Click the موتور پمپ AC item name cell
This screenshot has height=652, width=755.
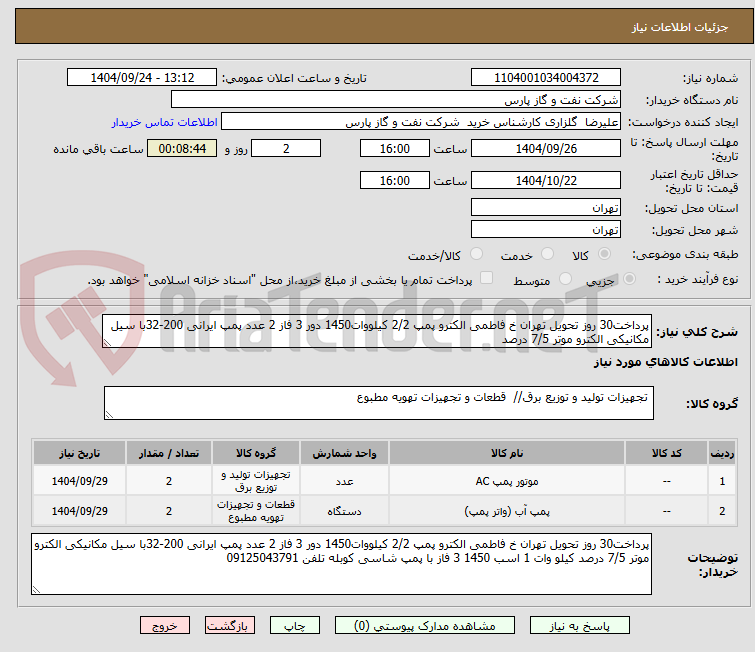click(507, 481)
